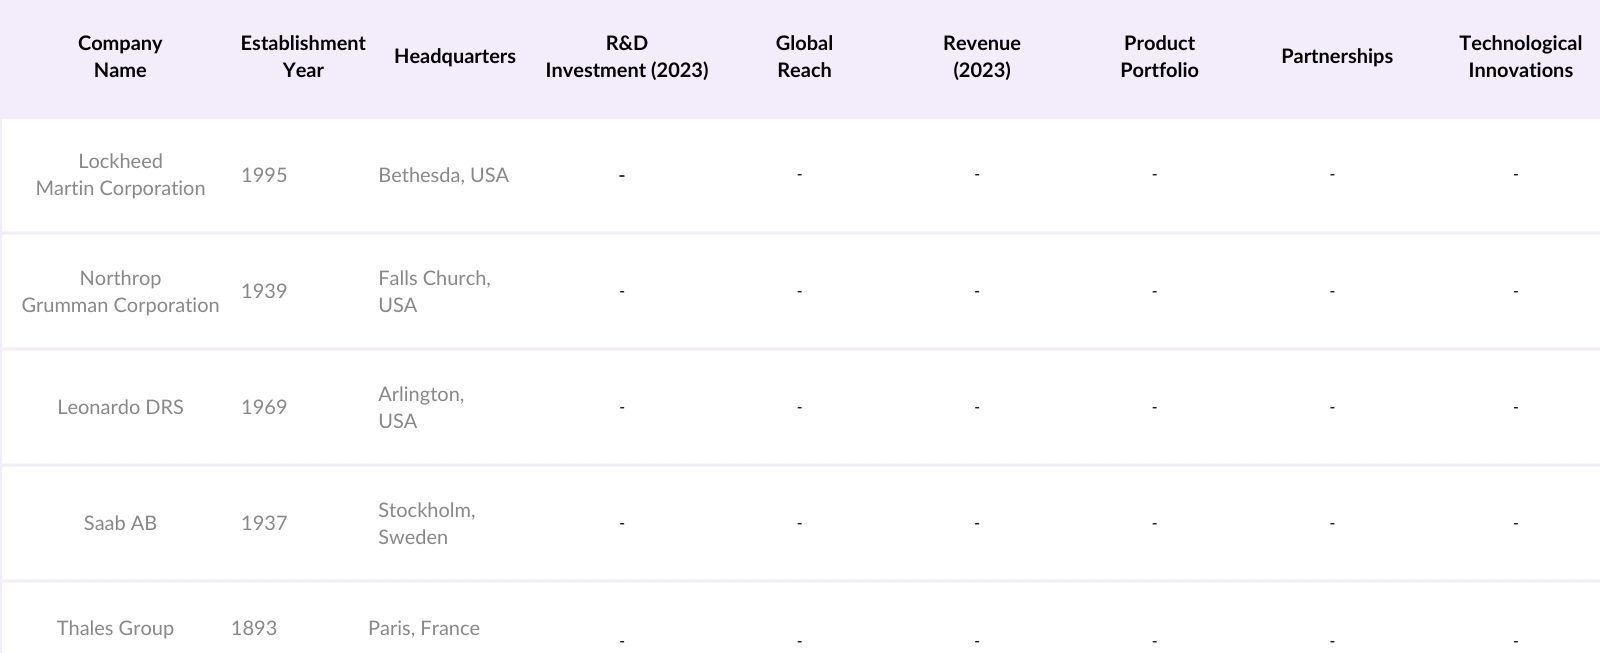Viewport: 1600px width, 653px height.
Task: Click the Paris, France headquarters cell
Action: coord(423,628)
